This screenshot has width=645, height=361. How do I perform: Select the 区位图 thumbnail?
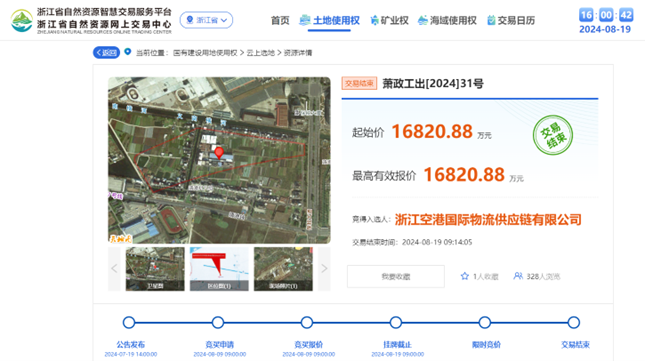coord(219,269)
